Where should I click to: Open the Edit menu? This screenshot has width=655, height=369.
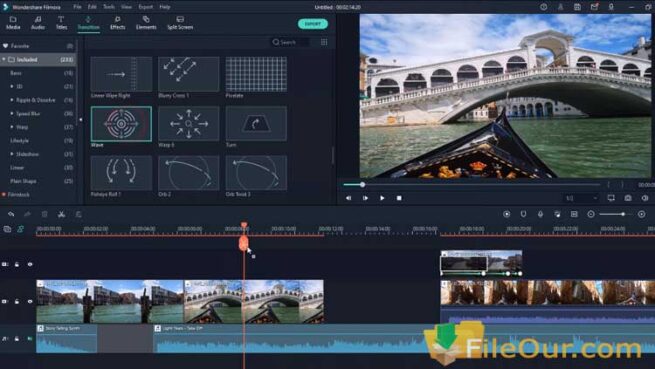coord(92,7)
